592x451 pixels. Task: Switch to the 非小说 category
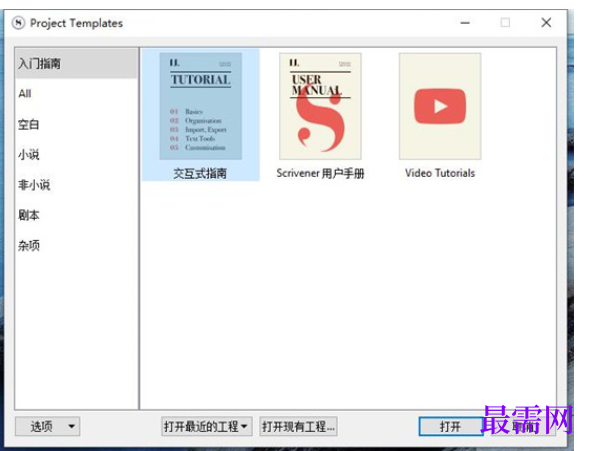76,185
